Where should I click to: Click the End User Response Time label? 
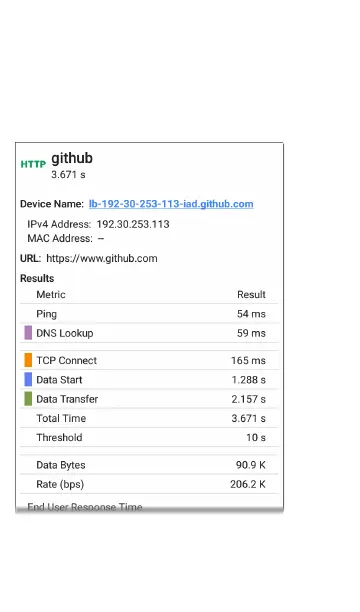85,507
